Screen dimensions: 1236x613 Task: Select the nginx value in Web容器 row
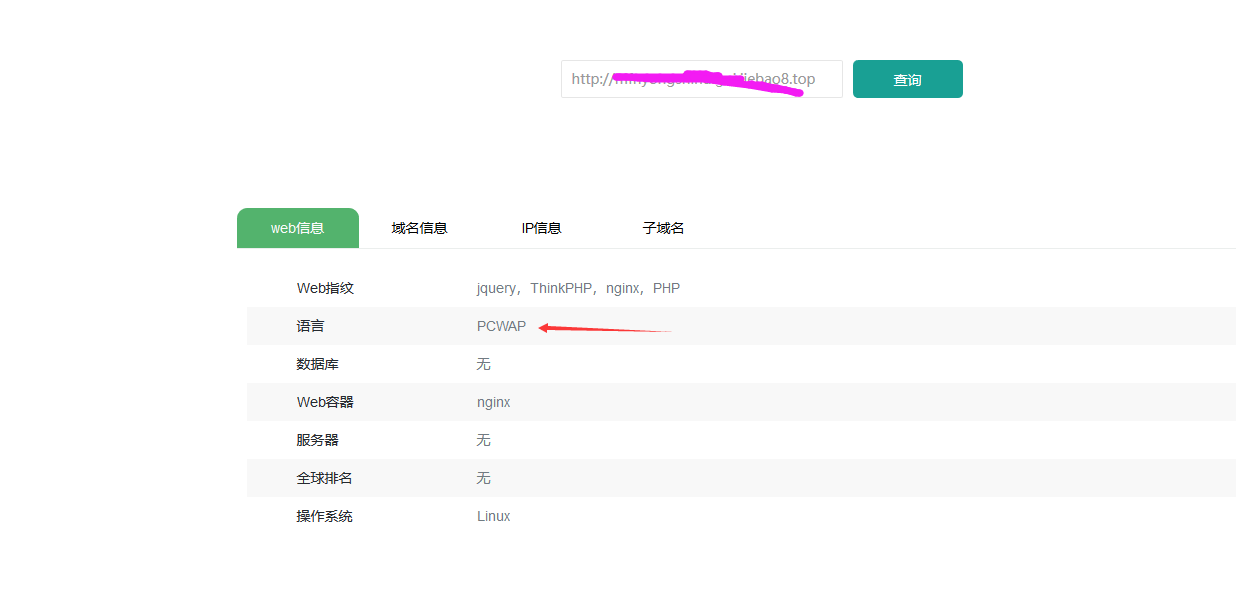tap(493, 402)
